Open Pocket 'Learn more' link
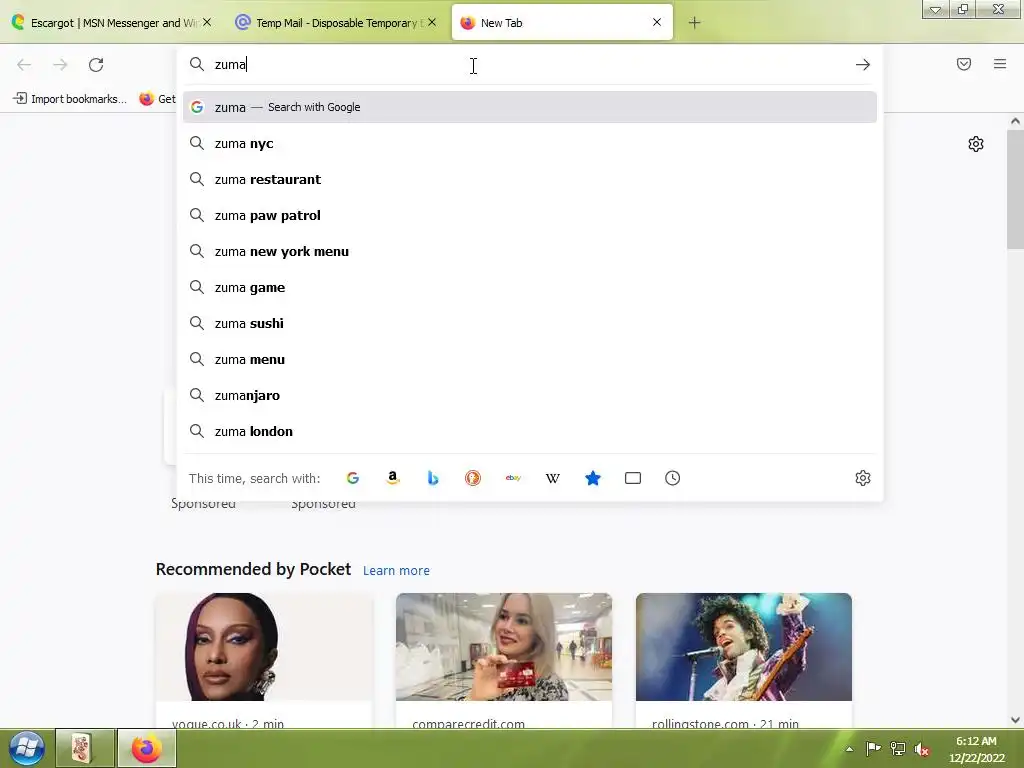The width and height of the screenshot is (1024, 768). pos(396,571)
